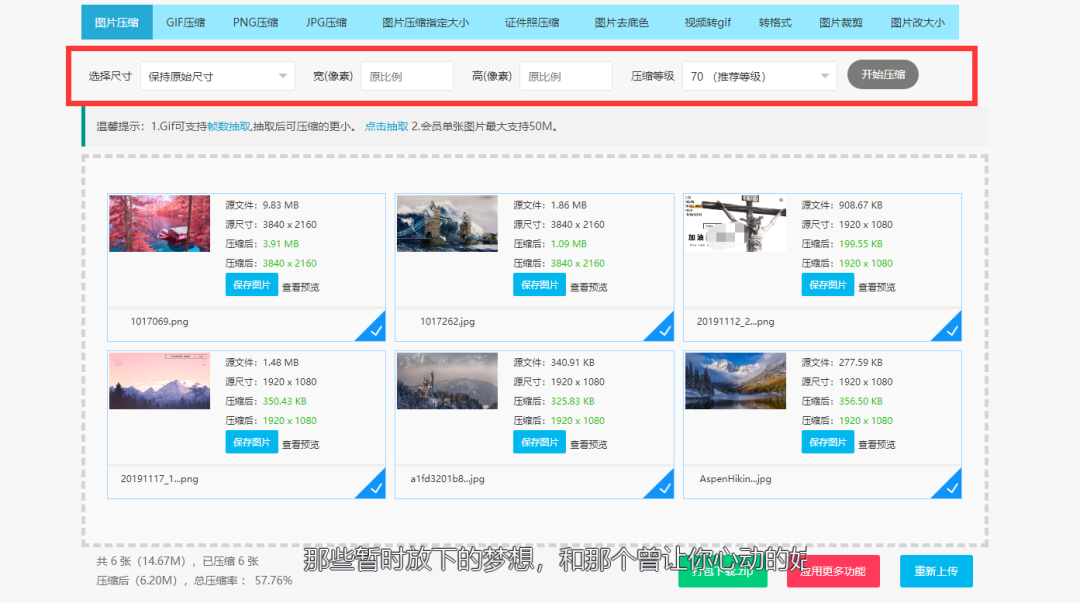1080x603 pixels.
Task: Click the AspenHikin...jpg file name
Action: (x=735, y=478)
